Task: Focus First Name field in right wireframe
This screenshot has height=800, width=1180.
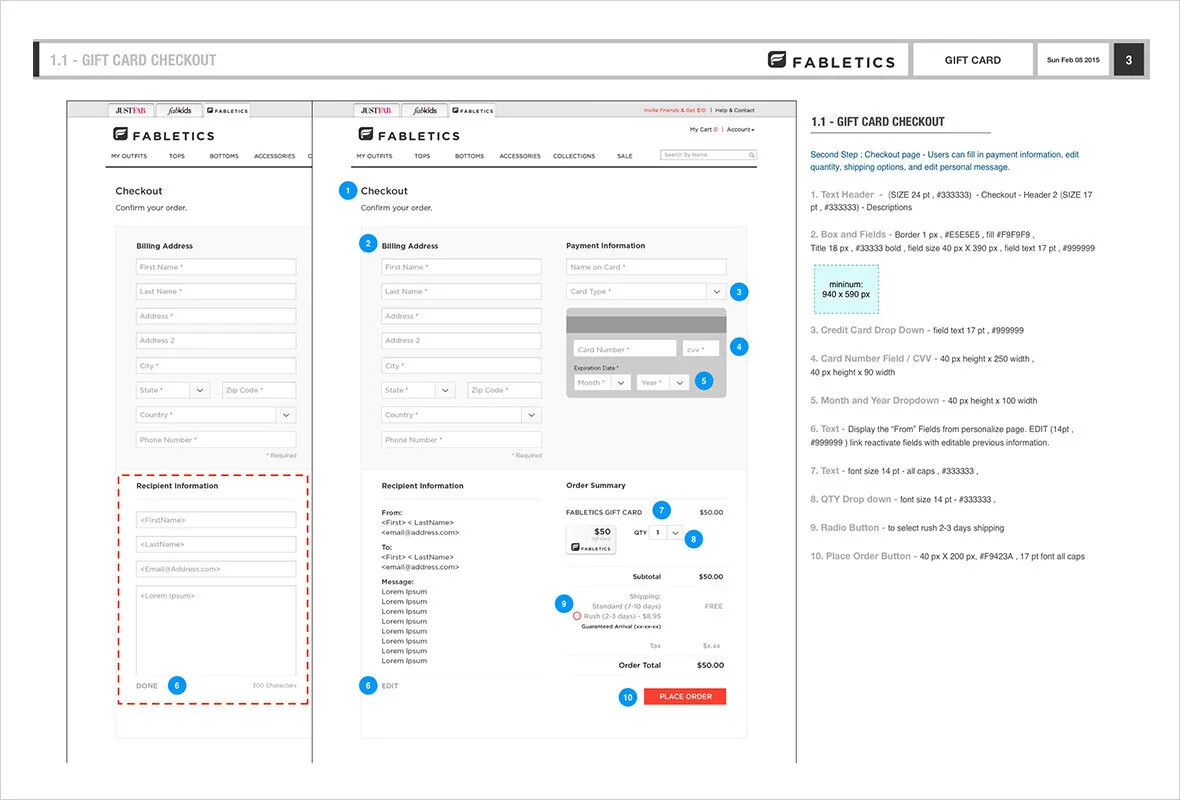Action: pyautogui.click(x=461, y=266)
